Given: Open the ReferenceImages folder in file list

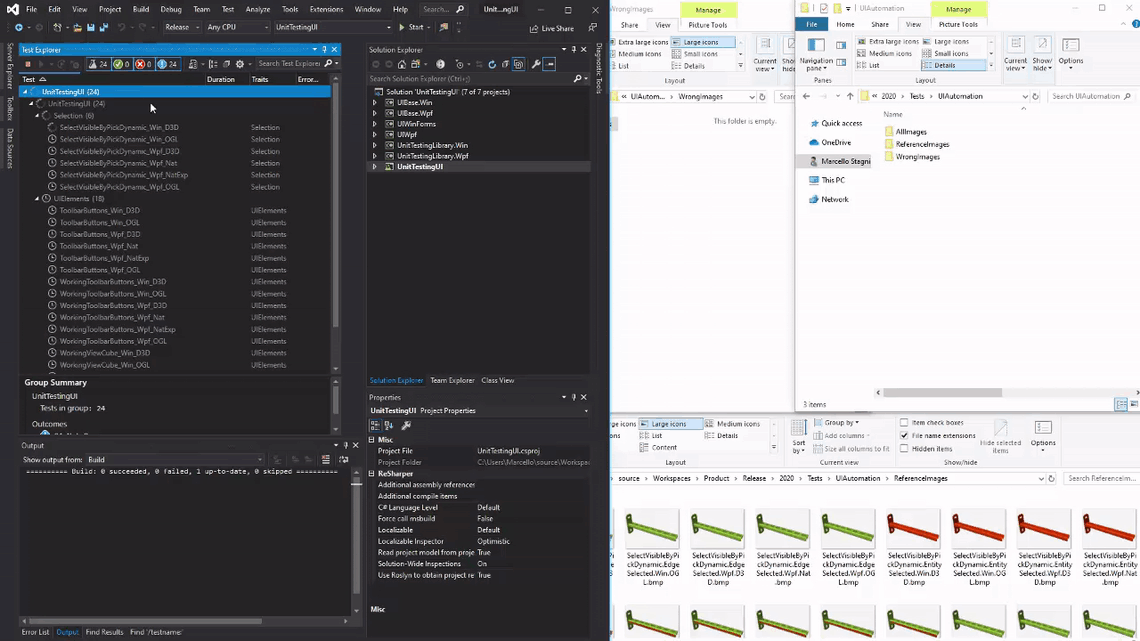Looking at the screenshot, I should point(921,144).
